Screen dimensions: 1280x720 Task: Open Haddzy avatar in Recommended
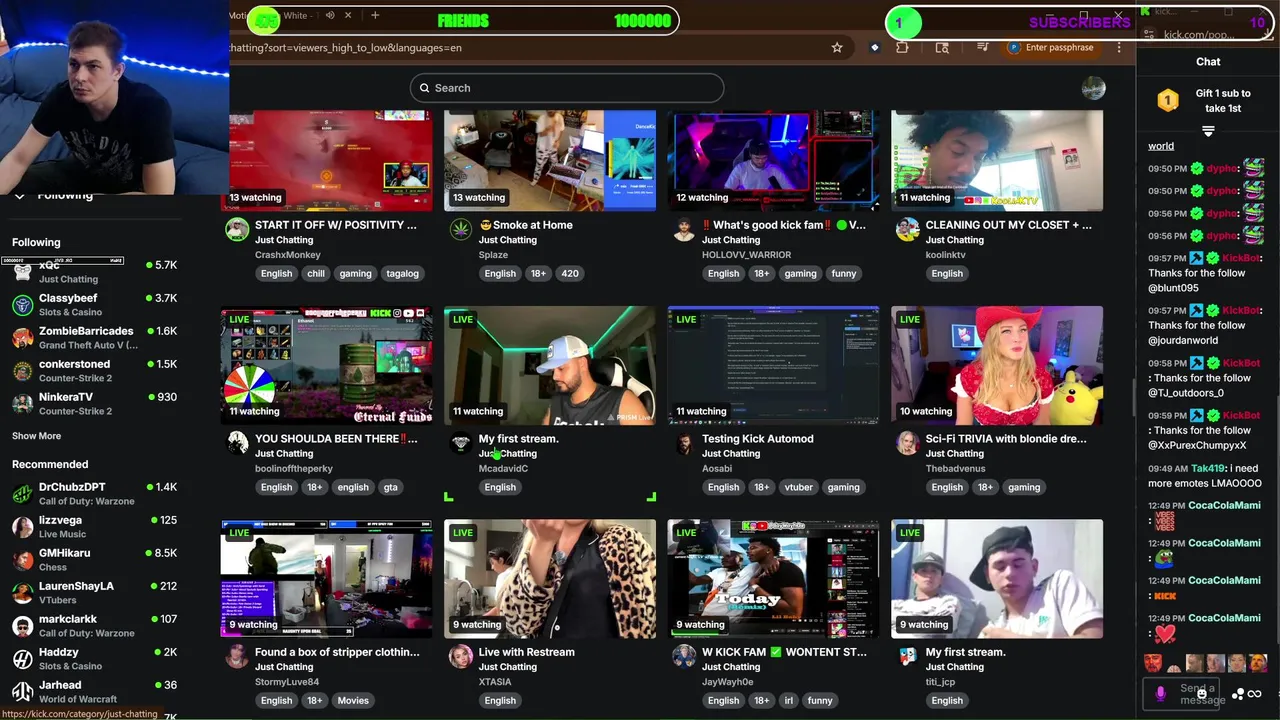(22, 659)
